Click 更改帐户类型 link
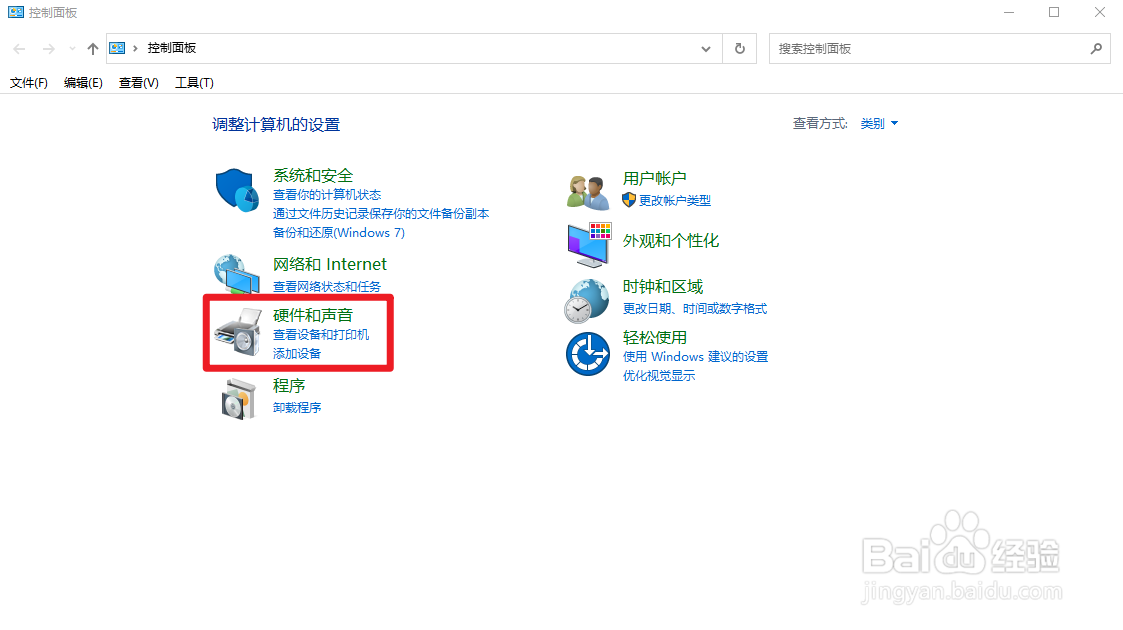The width and height of the screenshot is (1123, 630). pyautogui.click(x=675, y=200)
